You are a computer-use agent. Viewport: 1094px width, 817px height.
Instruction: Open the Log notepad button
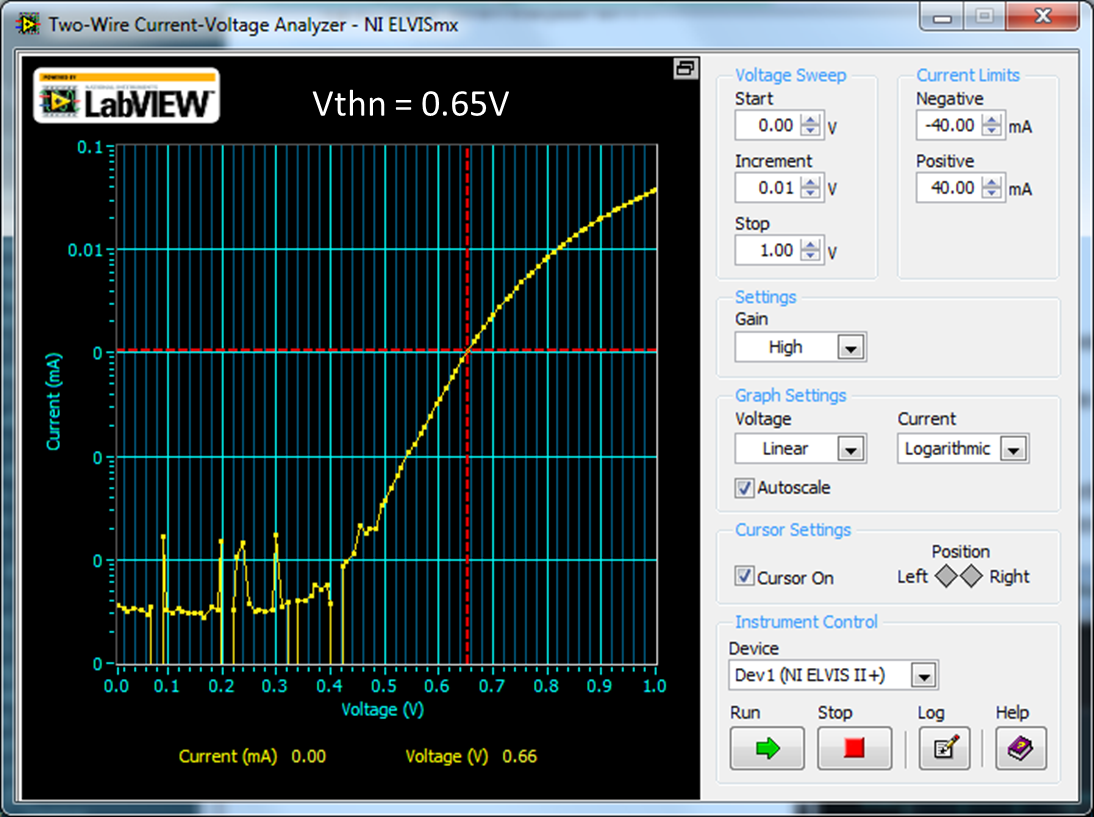(944, 748)
